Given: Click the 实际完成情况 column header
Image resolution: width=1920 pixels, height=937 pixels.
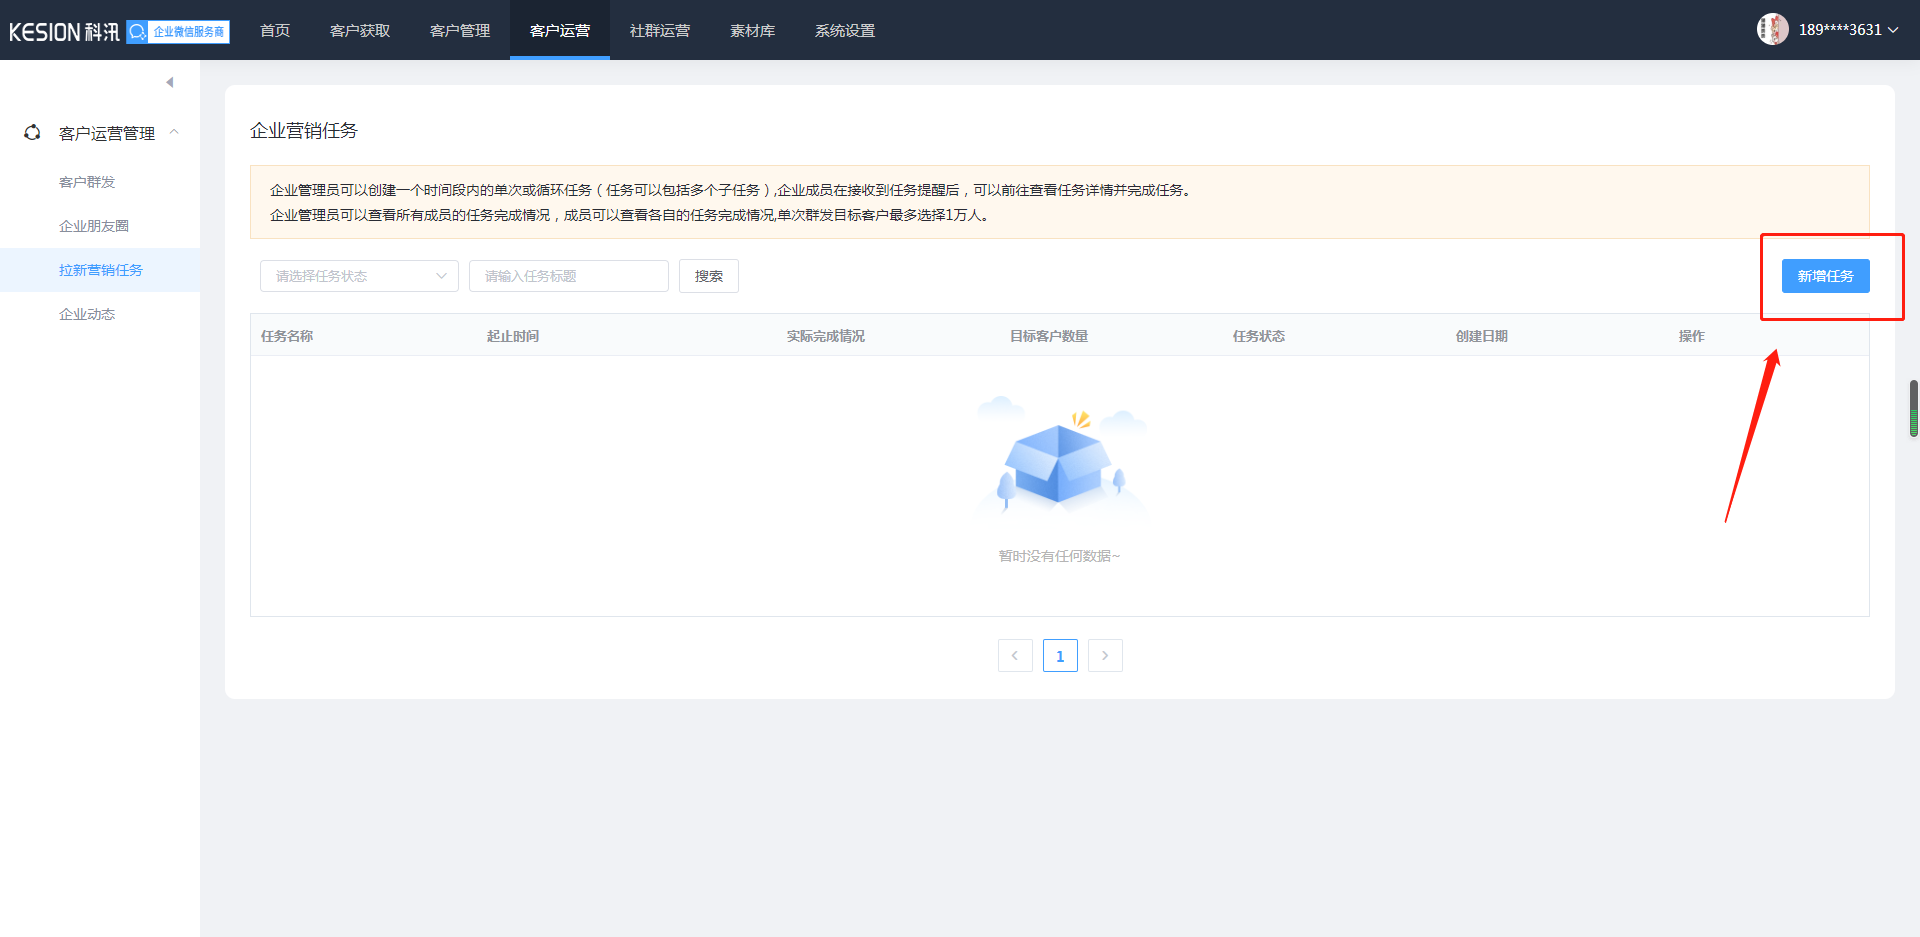Looking at the screenshot, I should coord(826,336).
